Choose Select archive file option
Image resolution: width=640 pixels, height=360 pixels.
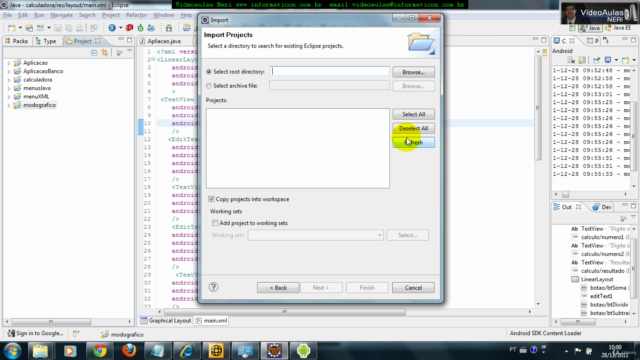pos(209,86)
